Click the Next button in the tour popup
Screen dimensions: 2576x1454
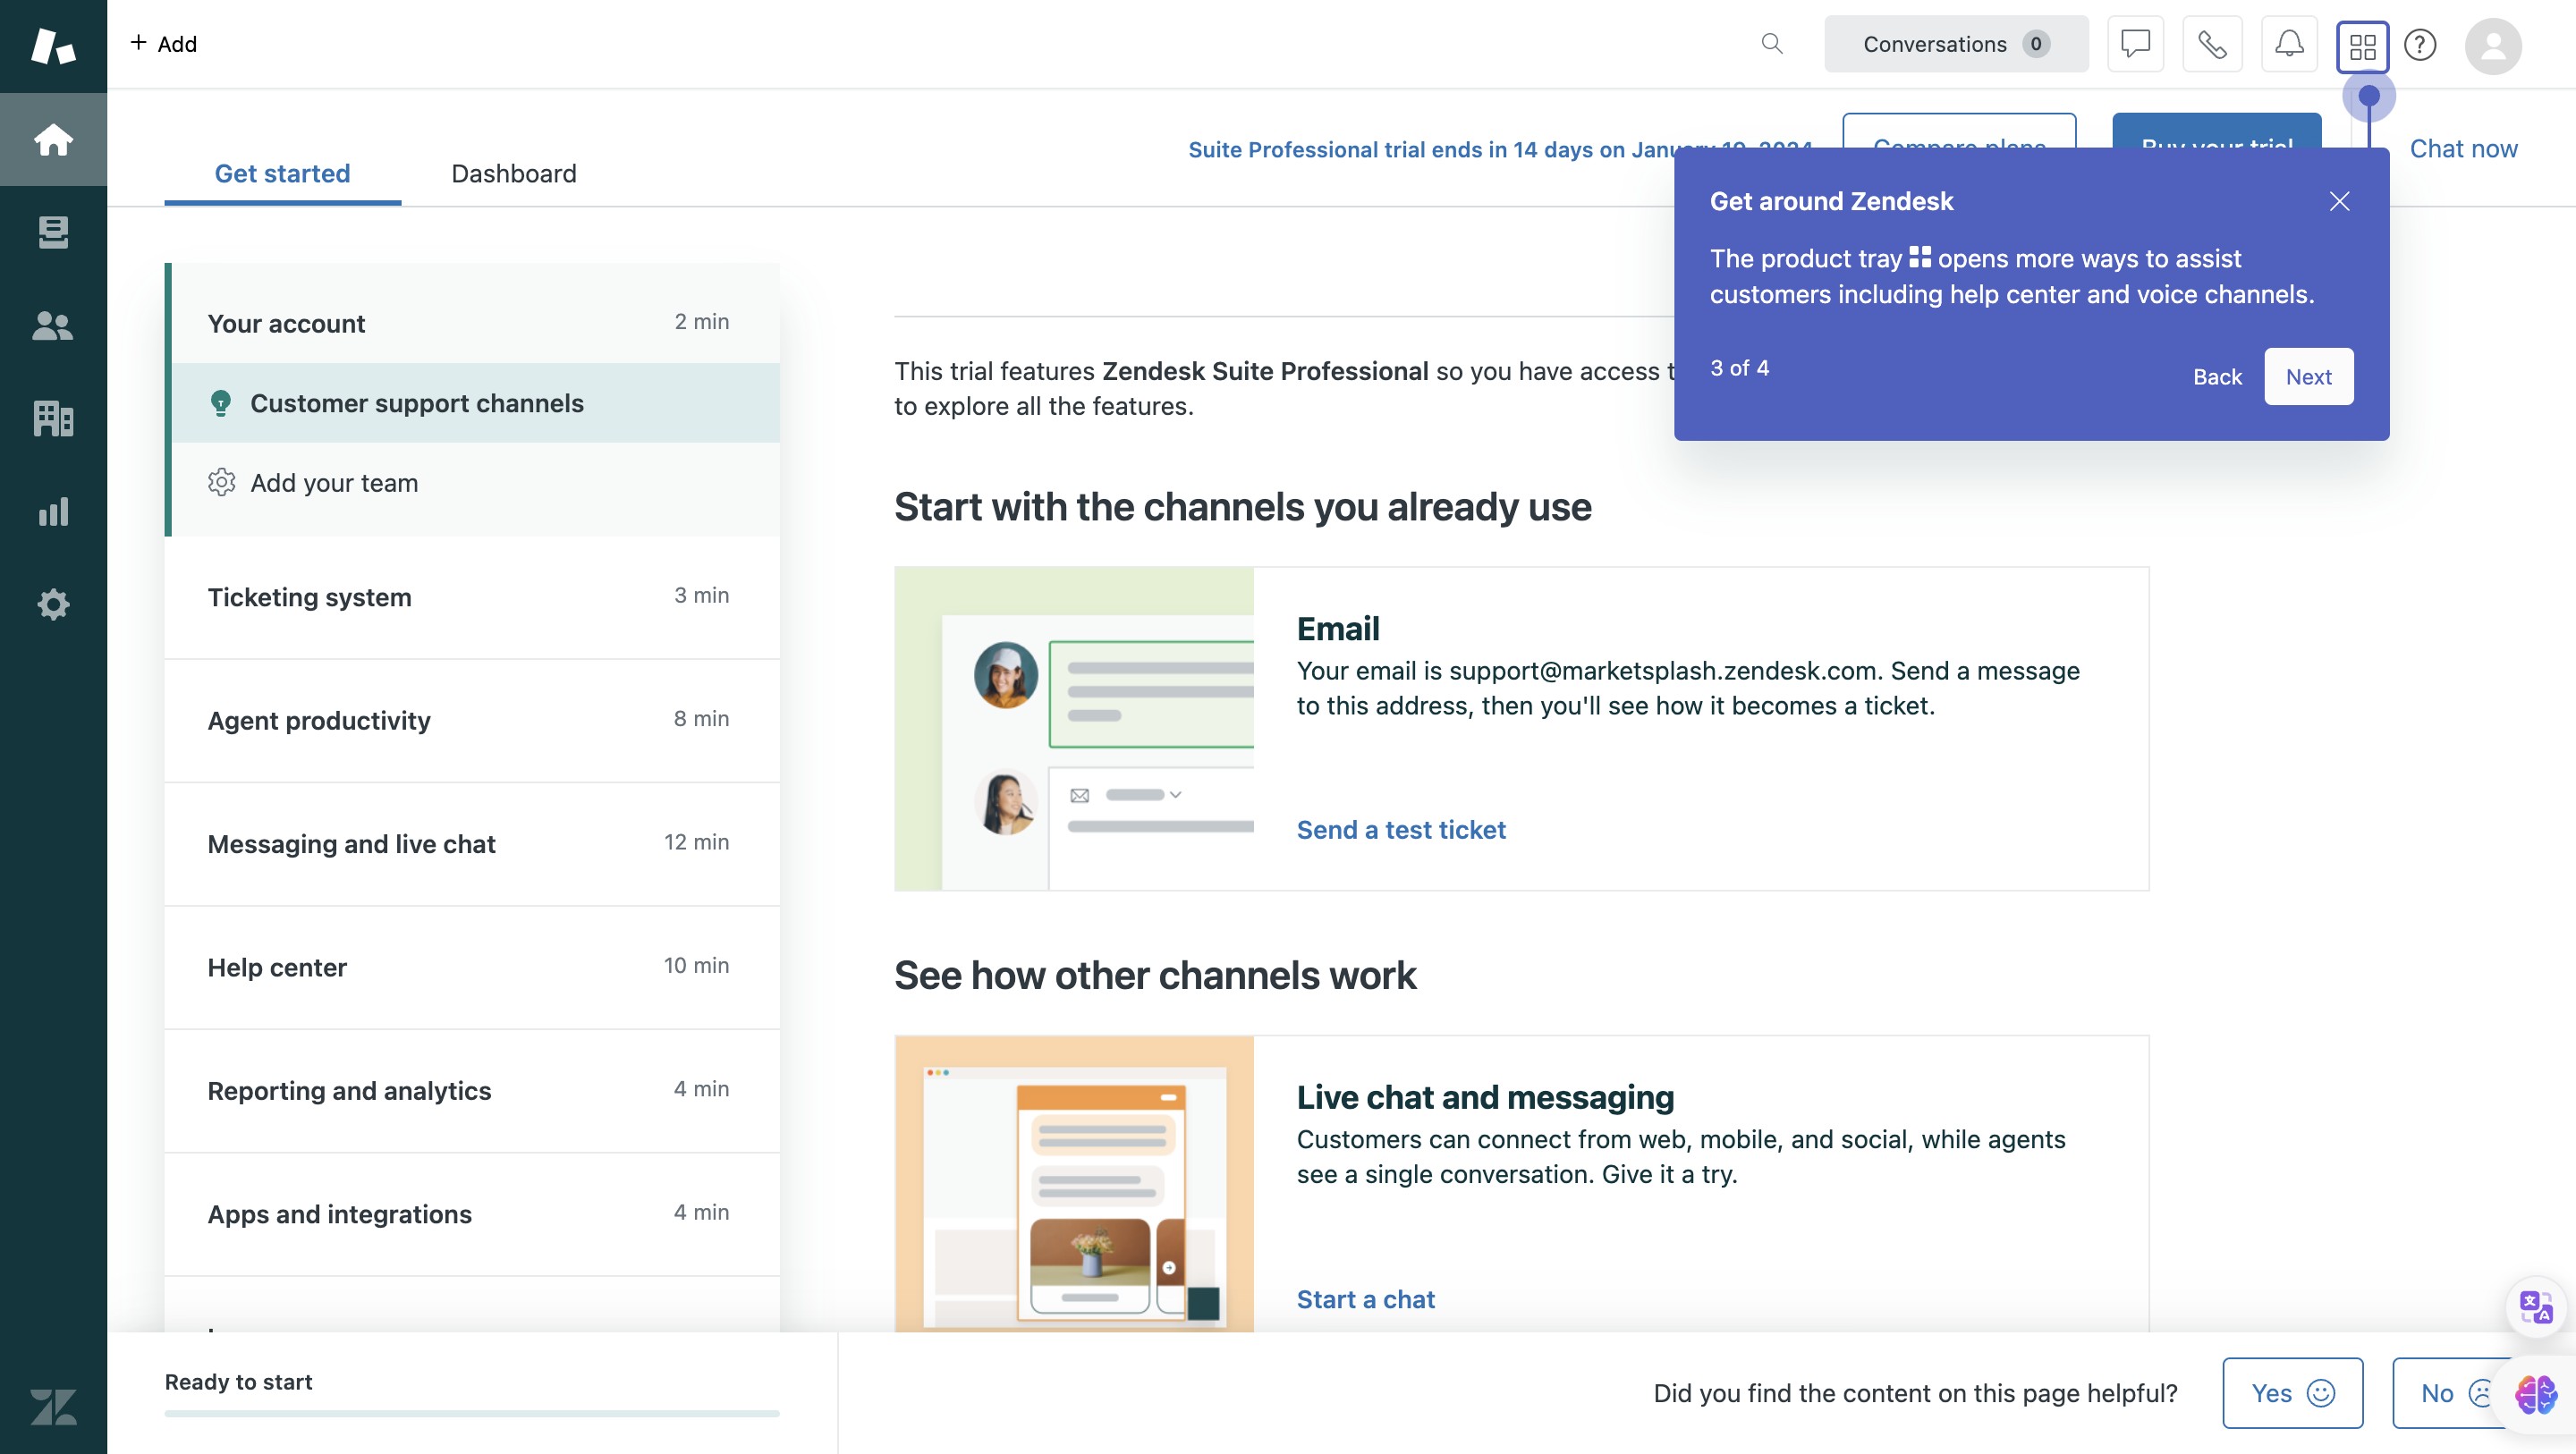[2307, 377]
